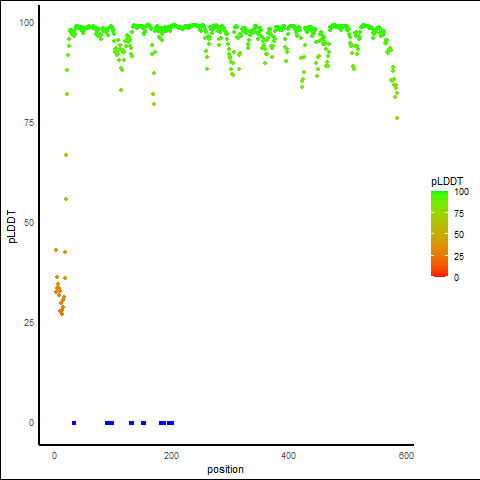Image resolution: width=480 pixels, height=480 pixels.
Task: Click legend label 75
Action: point(459,214)
